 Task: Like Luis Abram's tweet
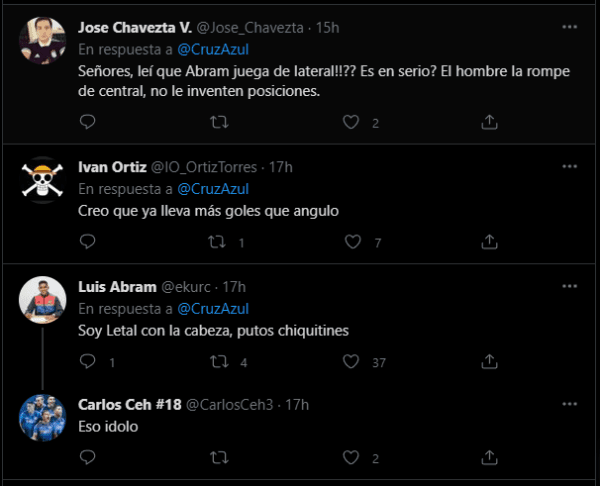[351, 361]
